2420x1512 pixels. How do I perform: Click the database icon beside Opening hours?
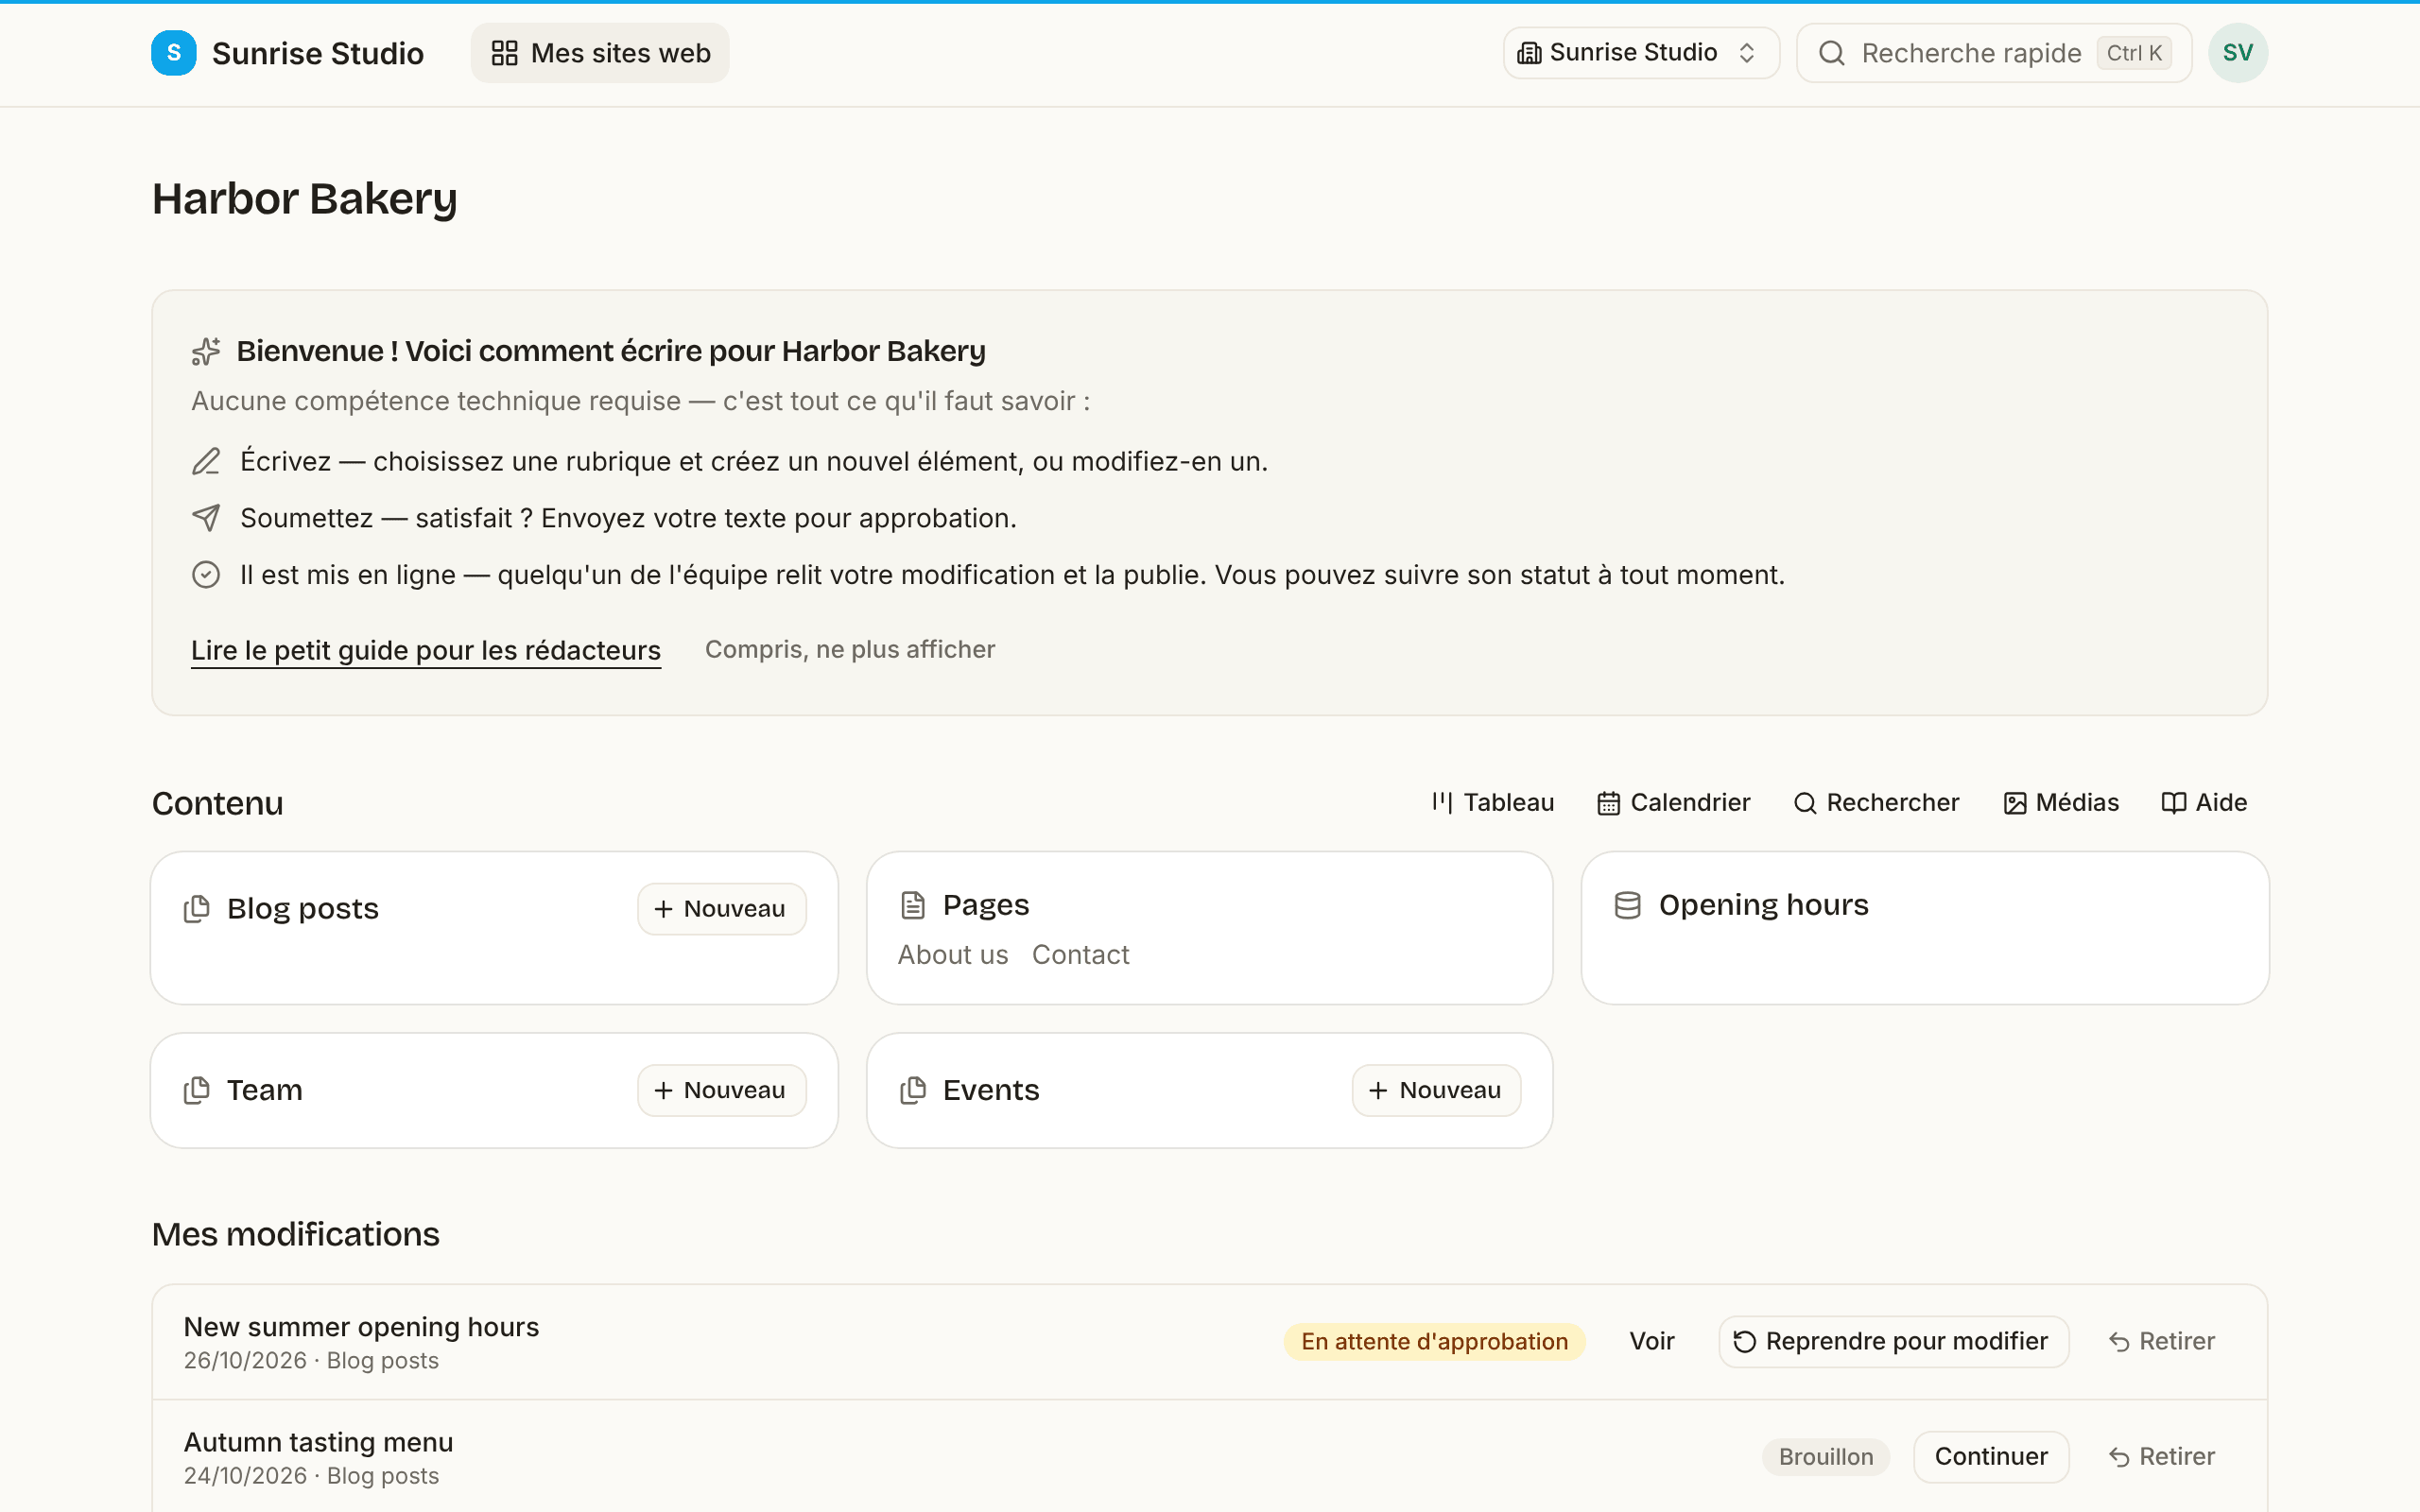click(x=1627, y=905)
